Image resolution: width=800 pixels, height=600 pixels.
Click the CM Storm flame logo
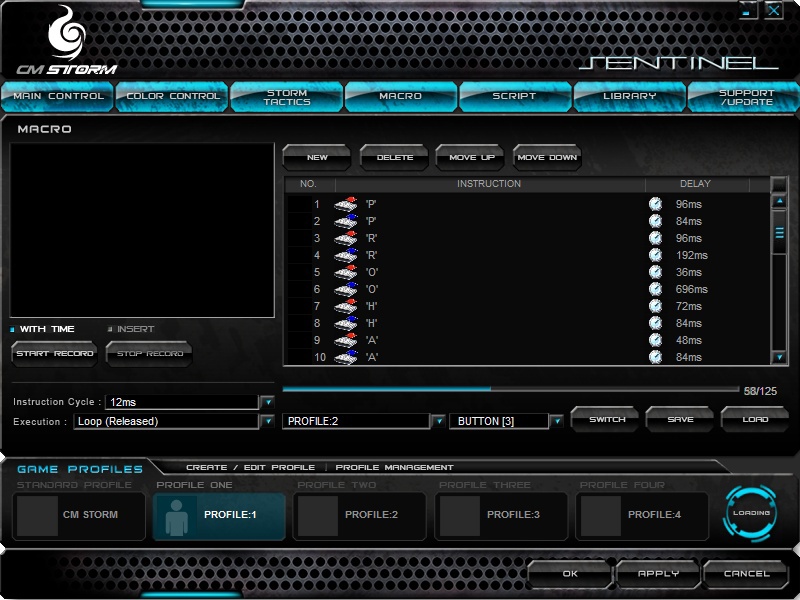pyautogui.click(x=66, y=33)
